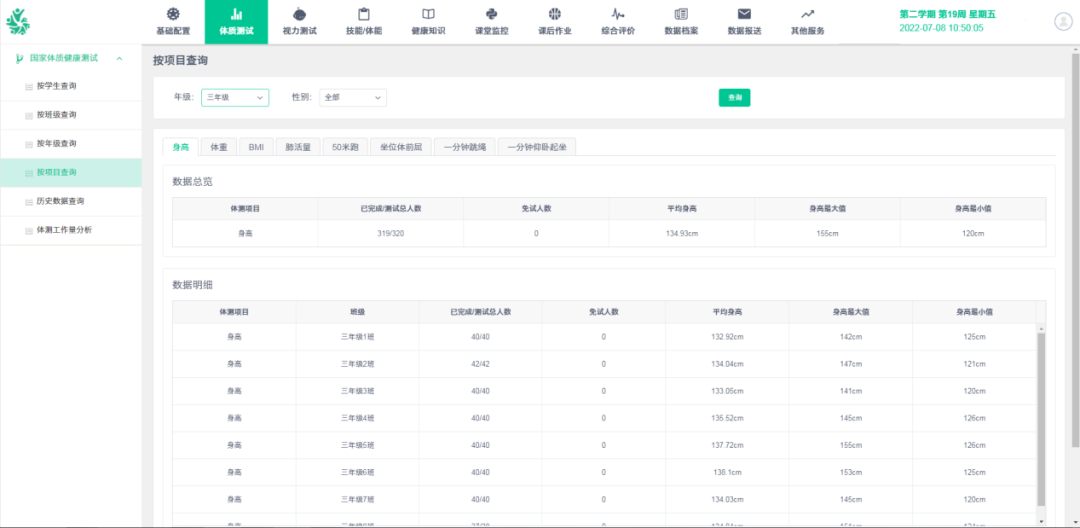Open 按学生查询 in sidebar
The height and width of the screenshot is (528, 1080).
(71, 86)
